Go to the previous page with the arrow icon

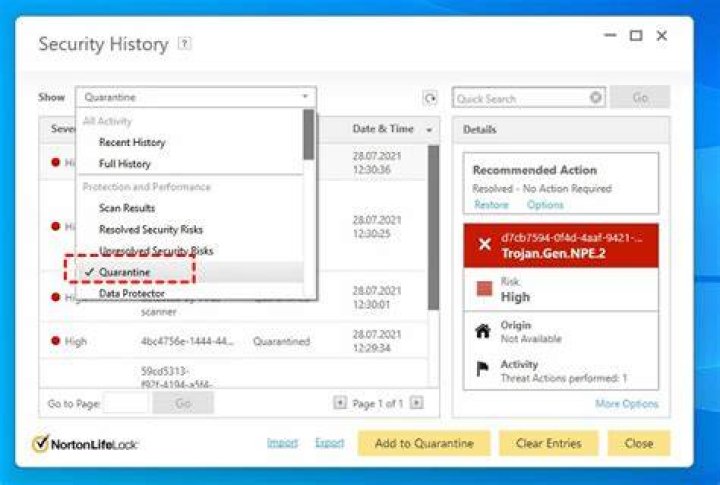340,403
